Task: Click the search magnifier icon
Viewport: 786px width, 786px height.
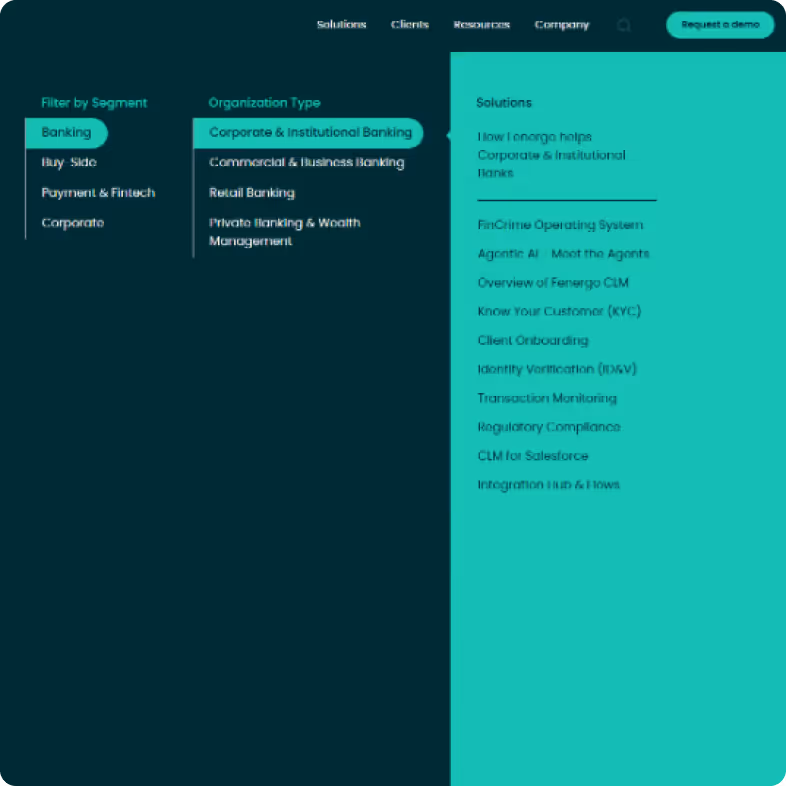Action: point(624,25)
